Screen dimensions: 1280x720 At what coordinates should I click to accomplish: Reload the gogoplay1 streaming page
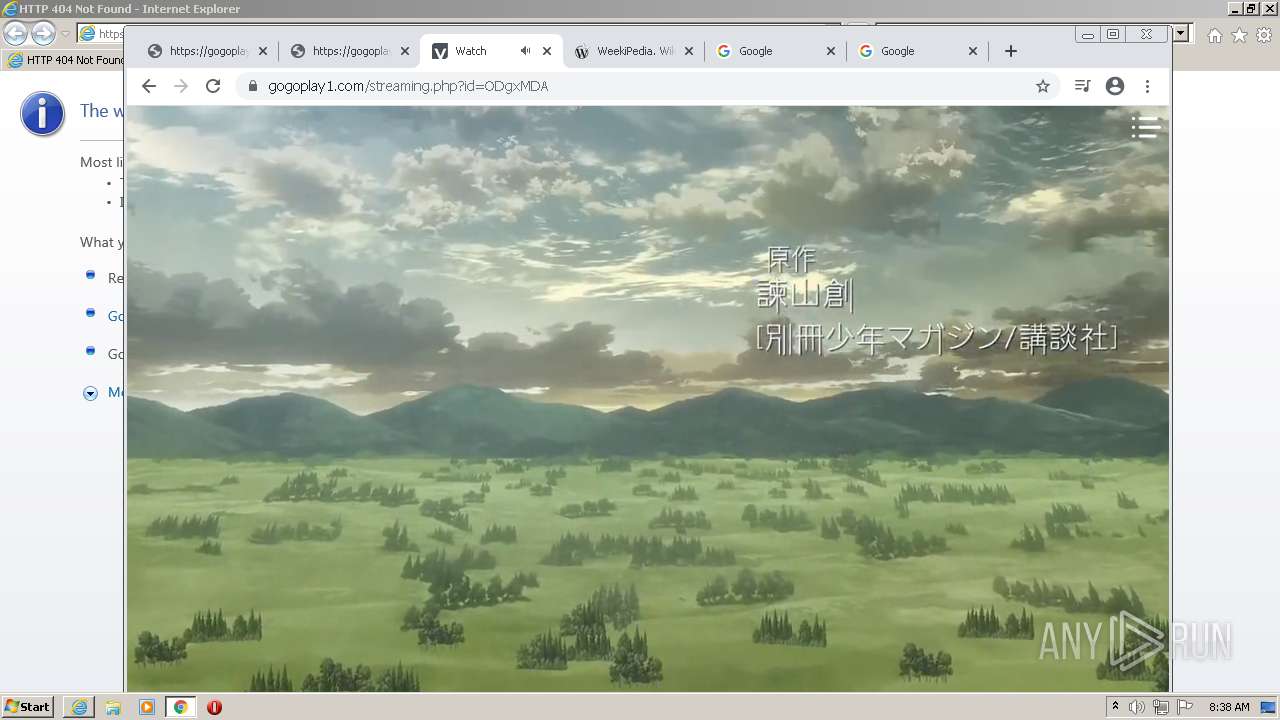click(213, 86)
